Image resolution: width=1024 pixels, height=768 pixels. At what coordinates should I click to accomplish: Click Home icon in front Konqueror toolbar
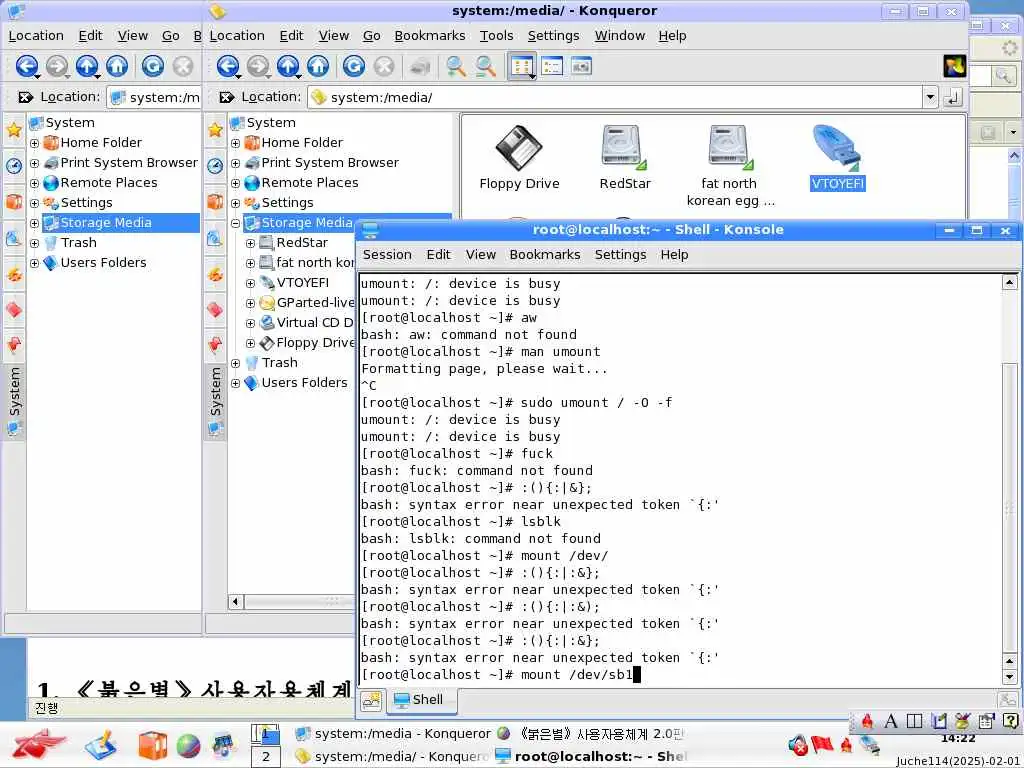(x=318, y=66)
